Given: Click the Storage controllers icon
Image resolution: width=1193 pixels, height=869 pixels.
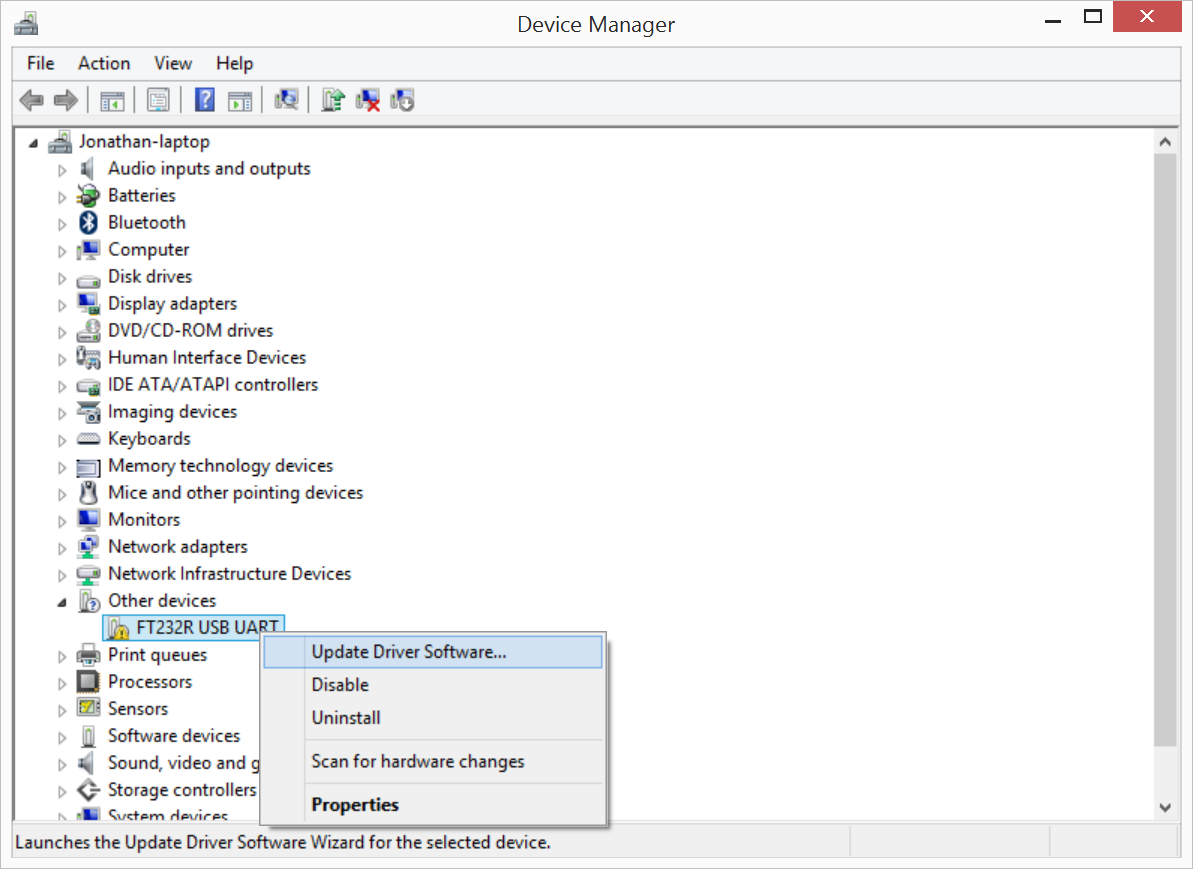Looking at the screenshot, I should pyautogui.click(x=88, y=790).
